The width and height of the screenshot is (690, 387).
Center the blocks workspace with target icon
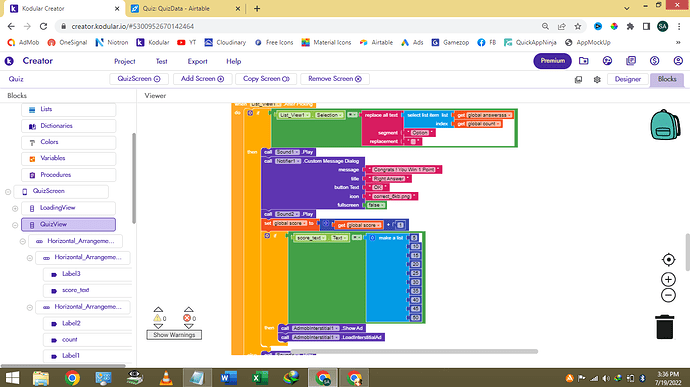pyautogui.click(x=668, y=260)
